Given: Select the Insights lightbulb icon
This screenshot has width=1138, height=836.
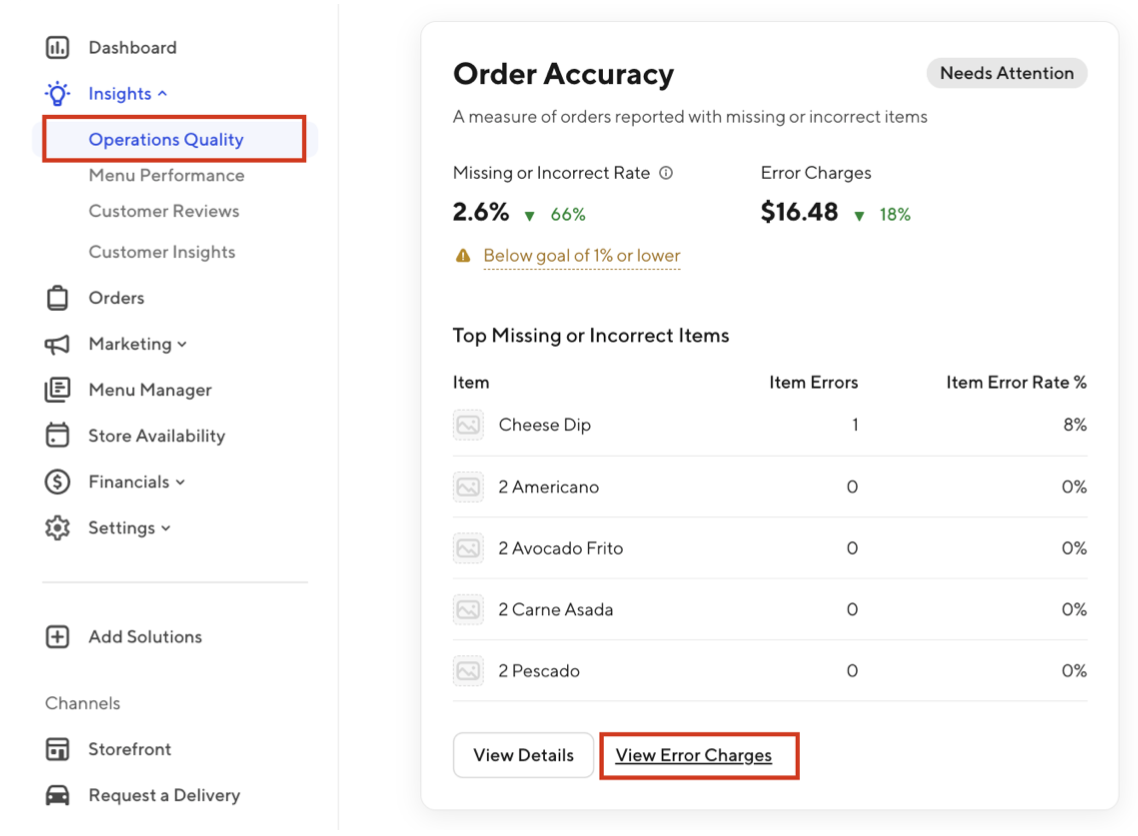Looking at the screenshot, I should [x=57, y=93].
